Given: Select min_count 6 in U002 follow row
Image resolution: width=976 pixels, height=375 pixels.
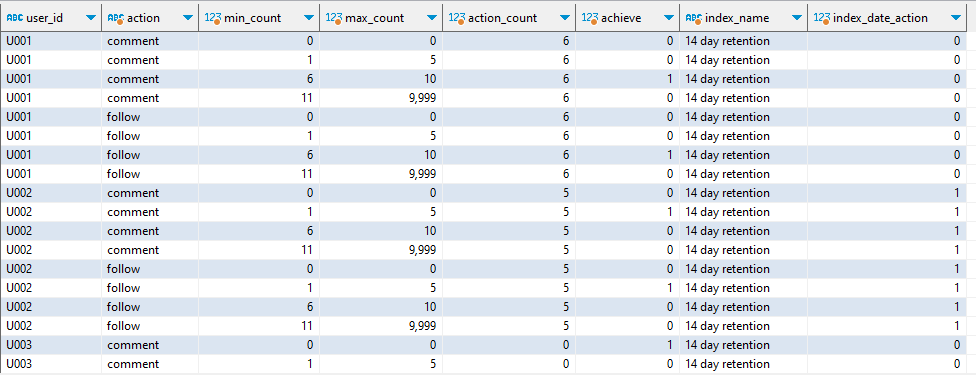Looking at the screenshot, I should coord(309,307).
